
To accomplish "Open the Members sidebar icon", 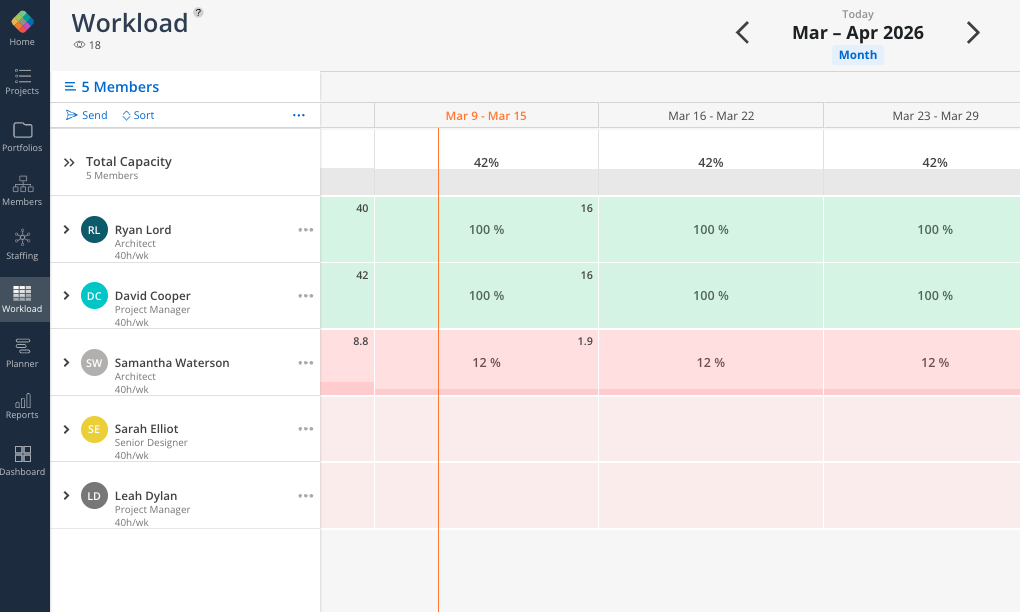I will [x=22, y=190].
